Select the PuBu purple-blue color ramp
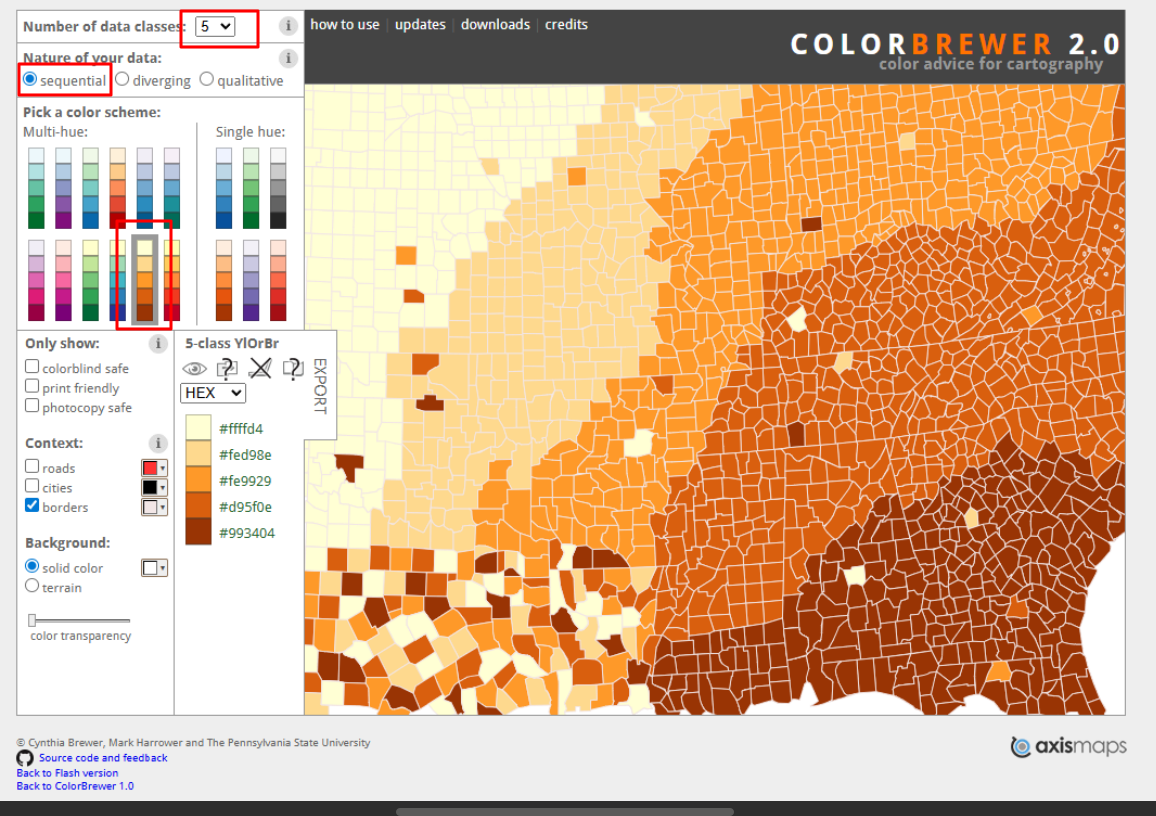This screenshot has height=816, width=1156. click(144, 188)
